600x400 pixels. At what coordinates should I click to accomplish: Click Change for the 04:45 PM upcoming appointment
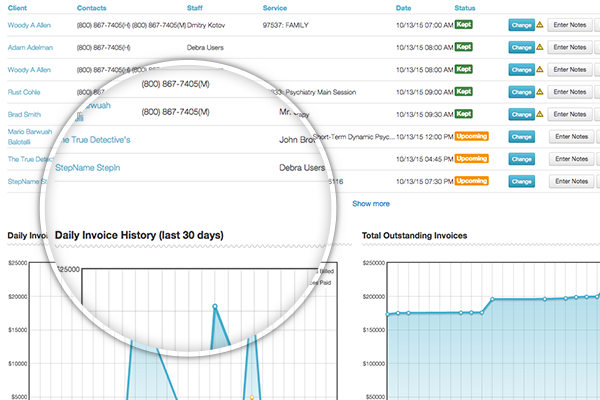pyautogui.click(x=522, y=159)
